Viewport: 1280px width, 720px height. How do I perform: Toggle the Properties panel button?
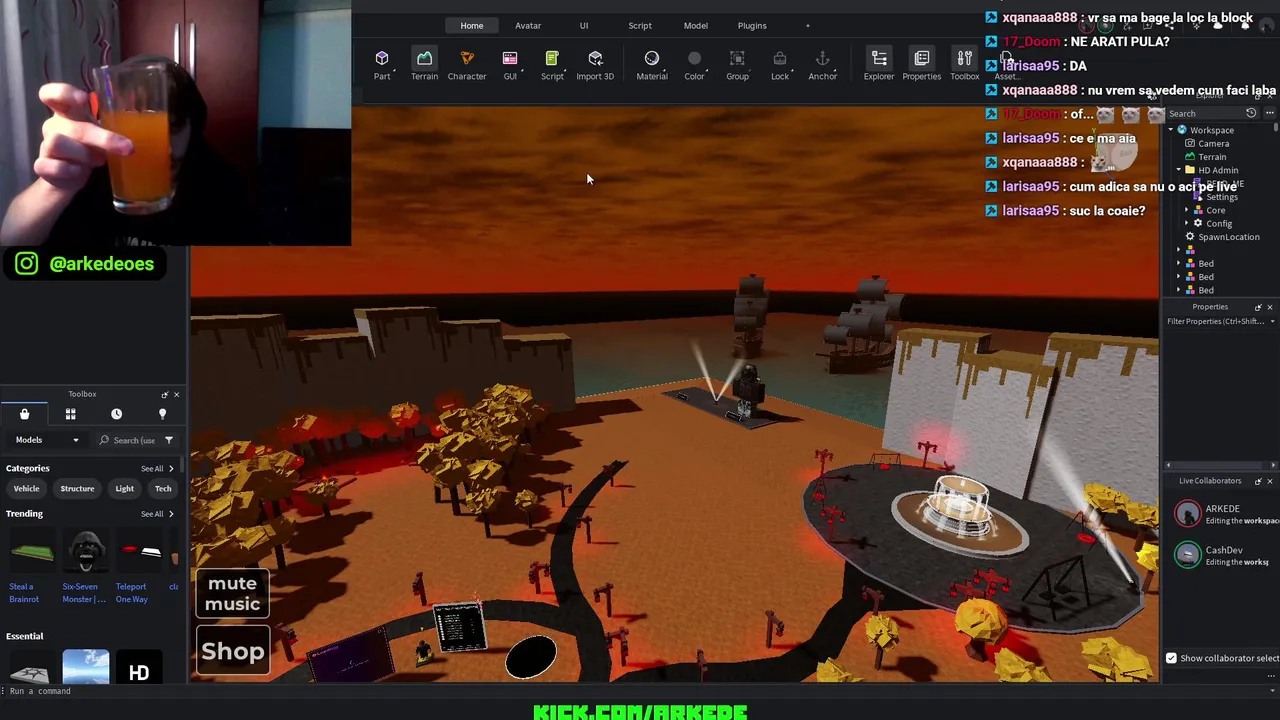point(921,64)
